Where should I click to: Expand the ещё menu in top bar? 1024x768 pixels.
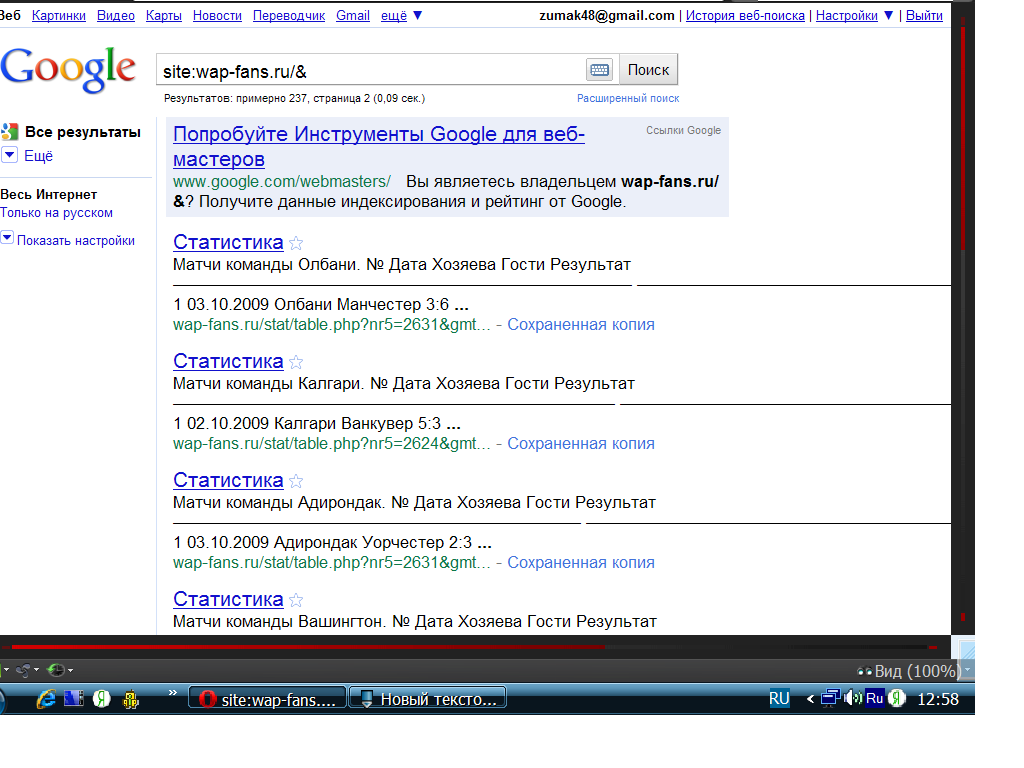click(403, 16)
